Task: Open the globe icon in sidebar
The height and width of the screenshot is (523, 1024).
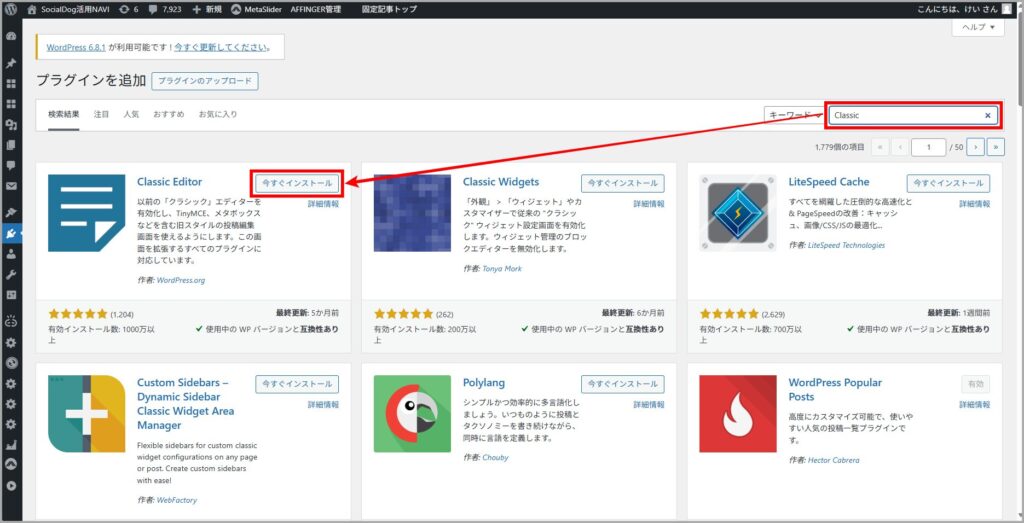Action: coord(10,363)
